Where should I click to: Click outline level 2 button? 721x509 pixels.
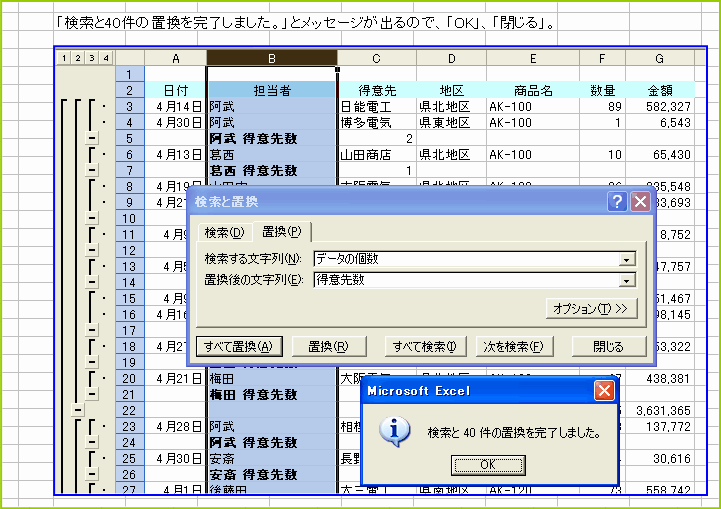(78, 58)
